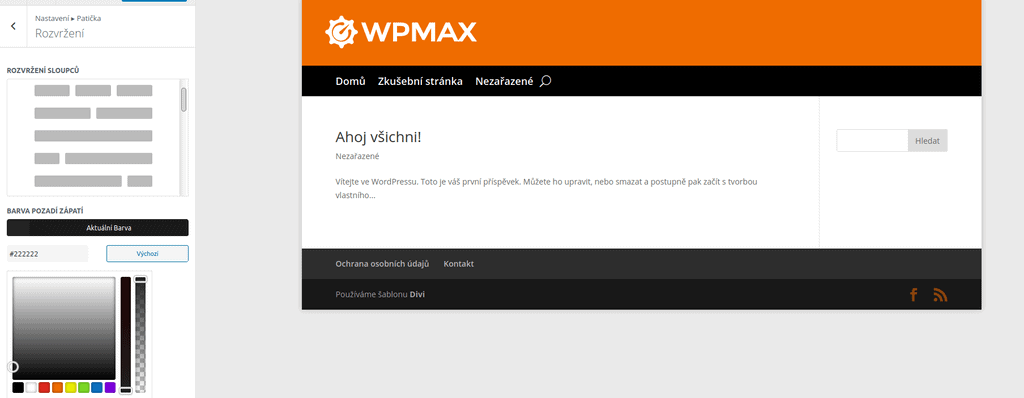
Task: Pick the purple color swatch
Action: (x=110, y=388)
